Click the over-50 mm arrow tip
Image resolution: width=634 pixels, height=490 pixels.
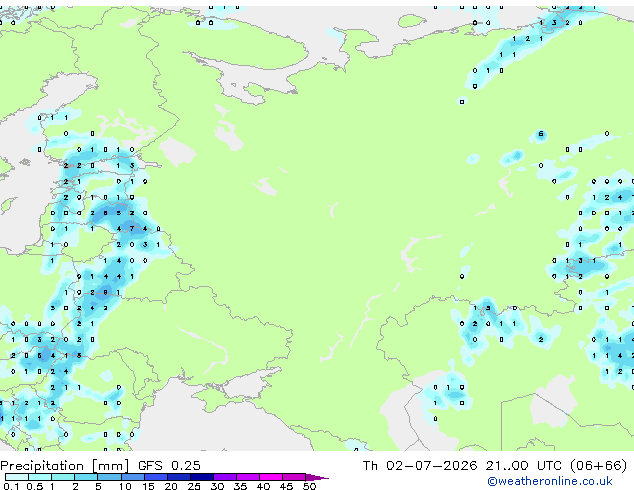[317, 477]
